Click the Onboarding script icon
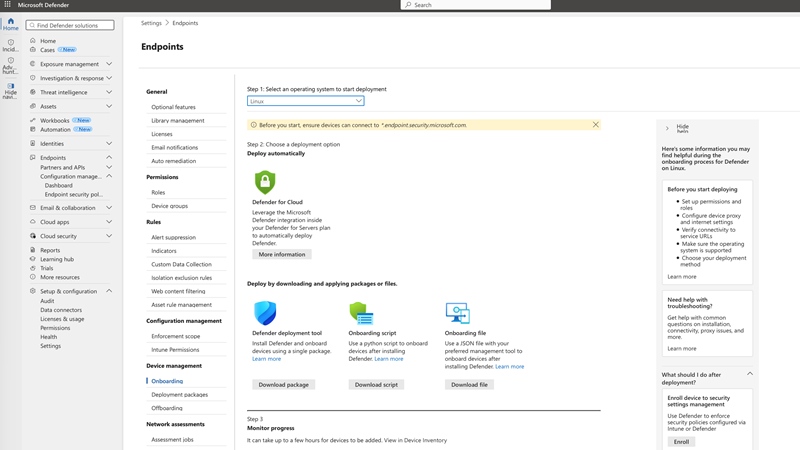The image size is (800, 450). pyautogui.click(x=361, y=313)
